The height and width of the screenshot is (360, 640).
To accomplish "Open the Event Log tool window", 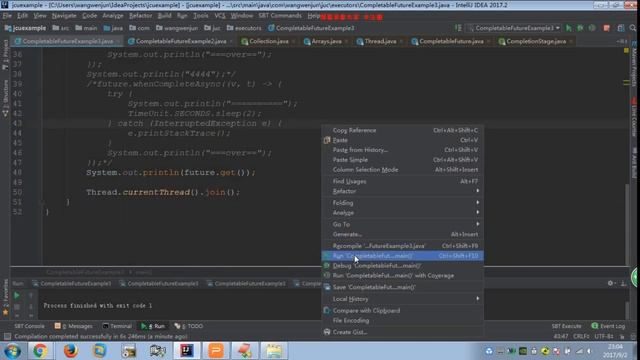I will tap(608, 326).
